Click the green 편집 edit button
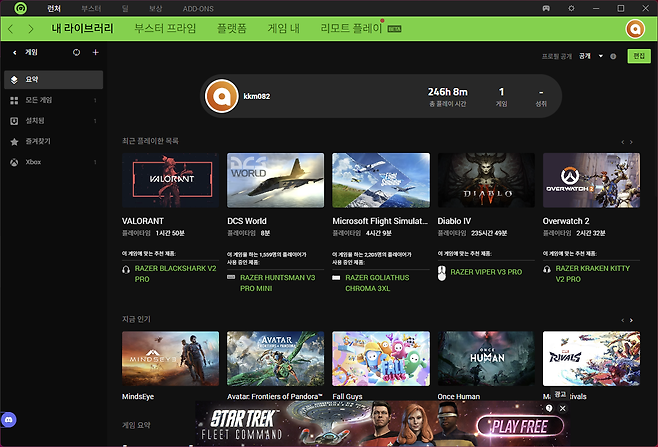Viewport: 658px width, 447px height. click(x=637, y=57)
